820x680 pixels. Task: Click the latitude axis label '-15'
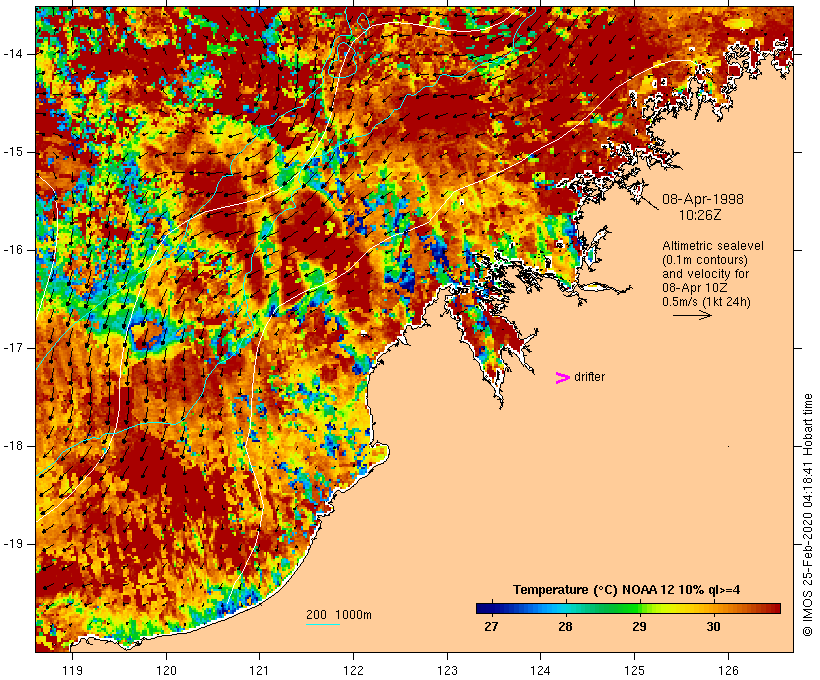(x=13, y=152)
